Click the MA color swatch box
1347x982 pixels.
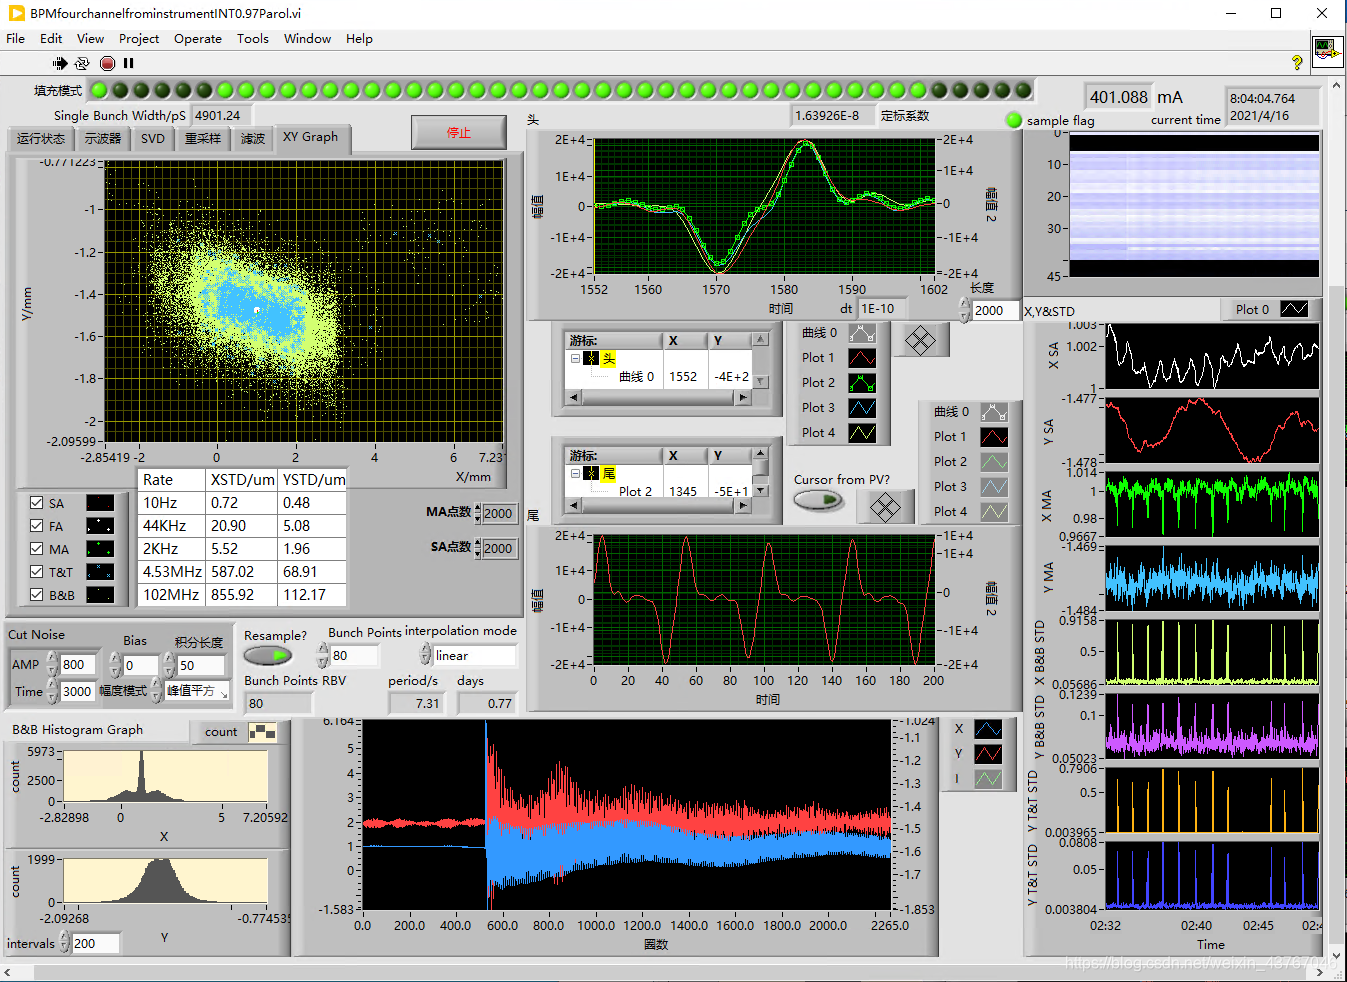[100, 549]
